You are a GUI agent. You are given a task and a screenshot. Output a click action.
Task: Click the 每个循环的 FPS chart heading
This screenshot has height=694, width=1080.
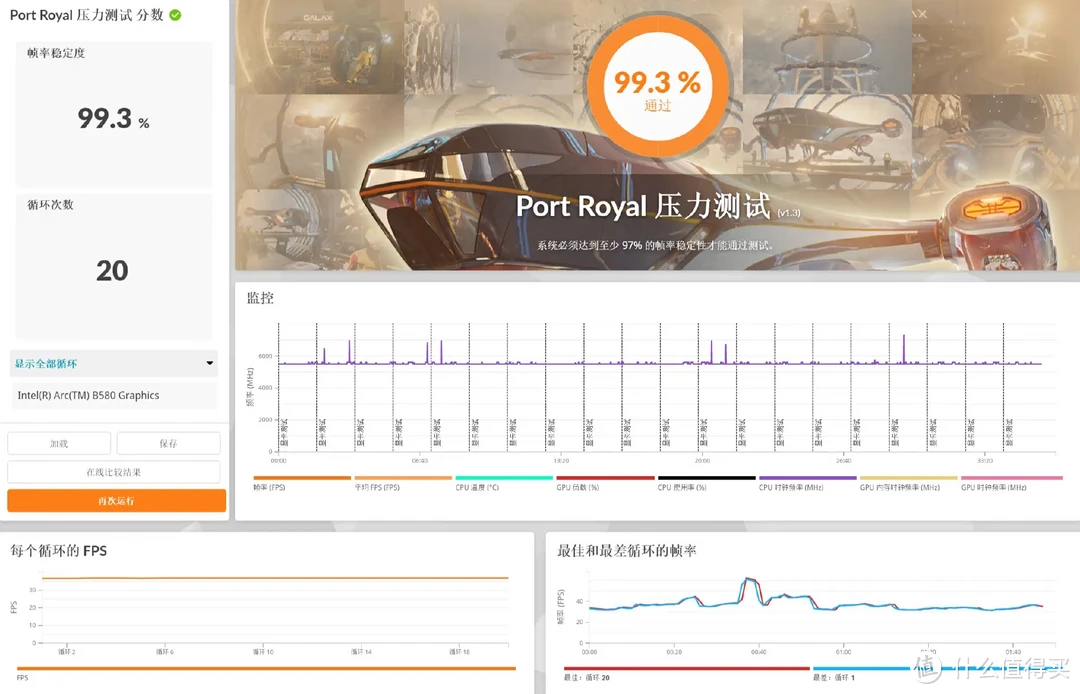pos(59,551)
